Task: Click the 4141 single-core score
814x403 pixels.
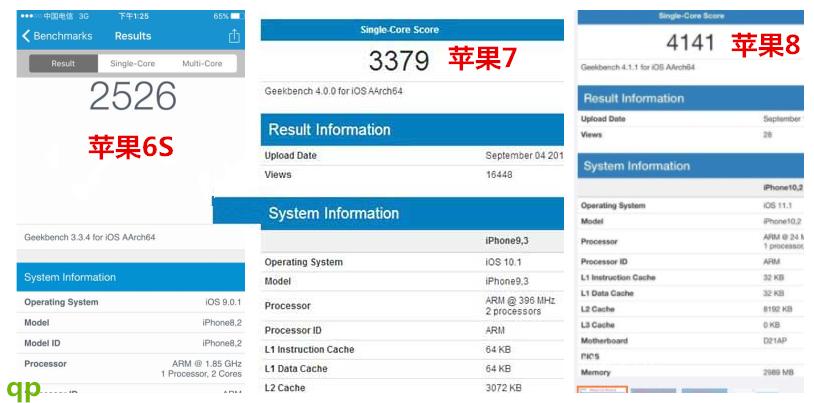Action: [x=690, y=43]
